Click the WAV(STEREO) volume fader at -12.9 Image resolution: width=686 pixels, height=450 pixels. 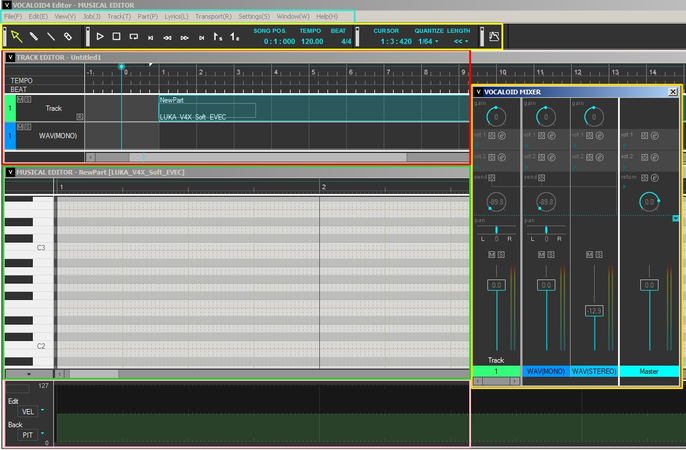point(594,311)
